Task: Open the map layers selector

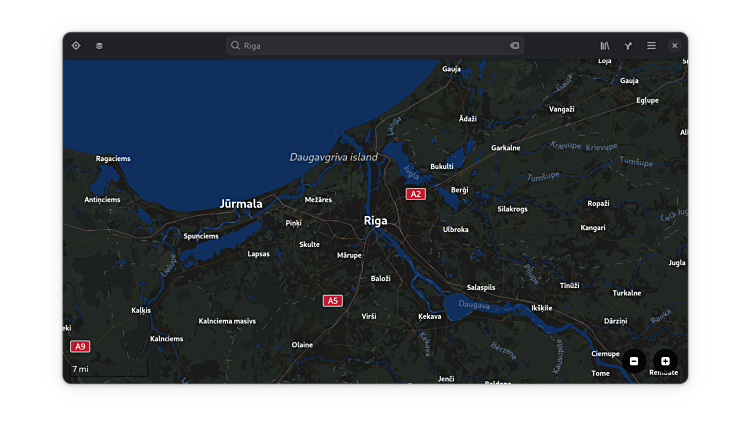Action: pyautogui.click(x=99, y=46)
